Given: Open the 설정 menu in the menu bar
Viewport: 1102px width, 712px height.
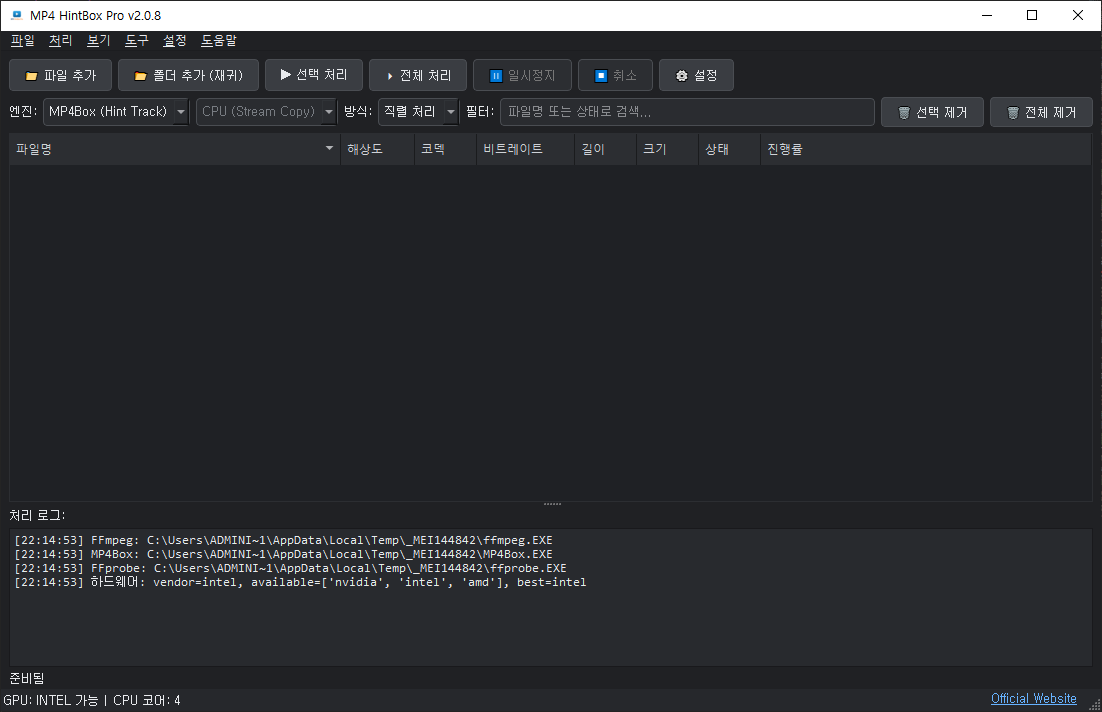Looking at the screenshot, I should click(x=174, y=41).
